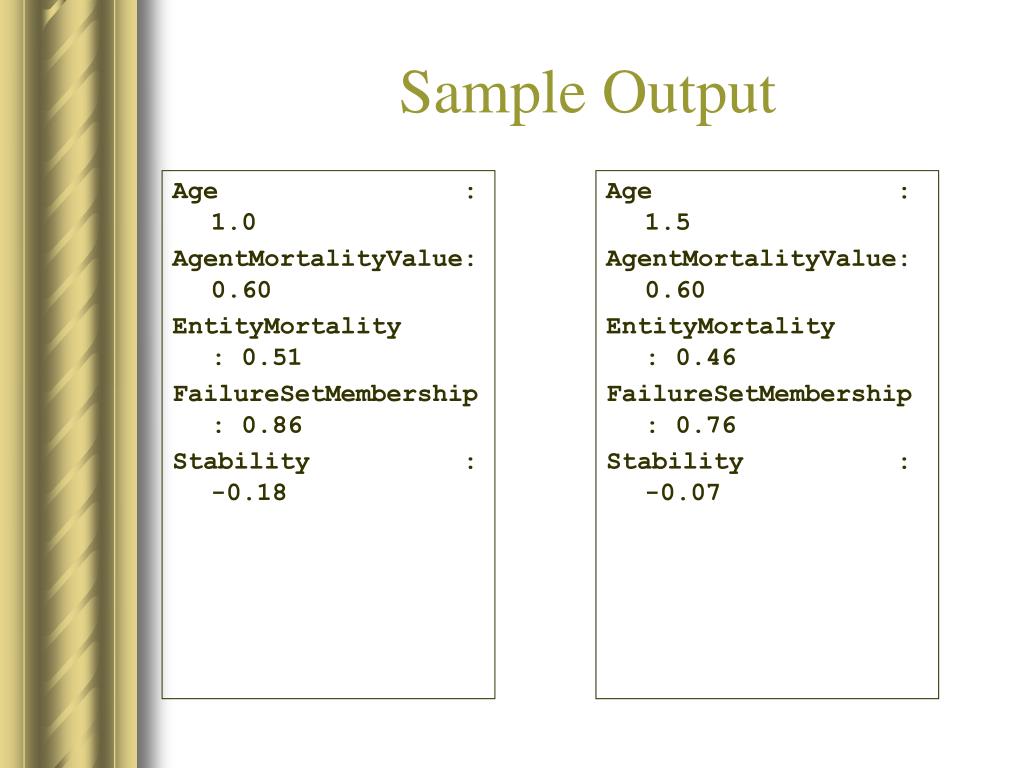1024x768 pixels.
Task: Click the 0.46 EntityMortality value
Action: (x=706, y=357)
